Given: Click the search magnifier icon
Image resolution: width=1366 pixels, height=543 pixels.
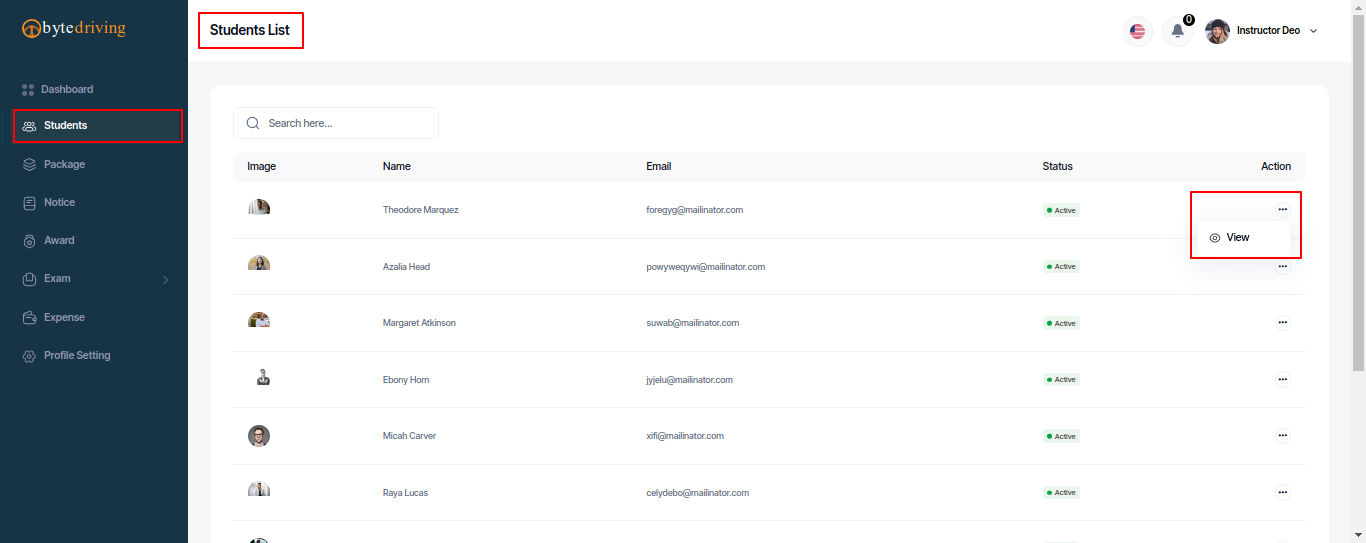Looking at the screenshot, I should [x=253, y=123].
